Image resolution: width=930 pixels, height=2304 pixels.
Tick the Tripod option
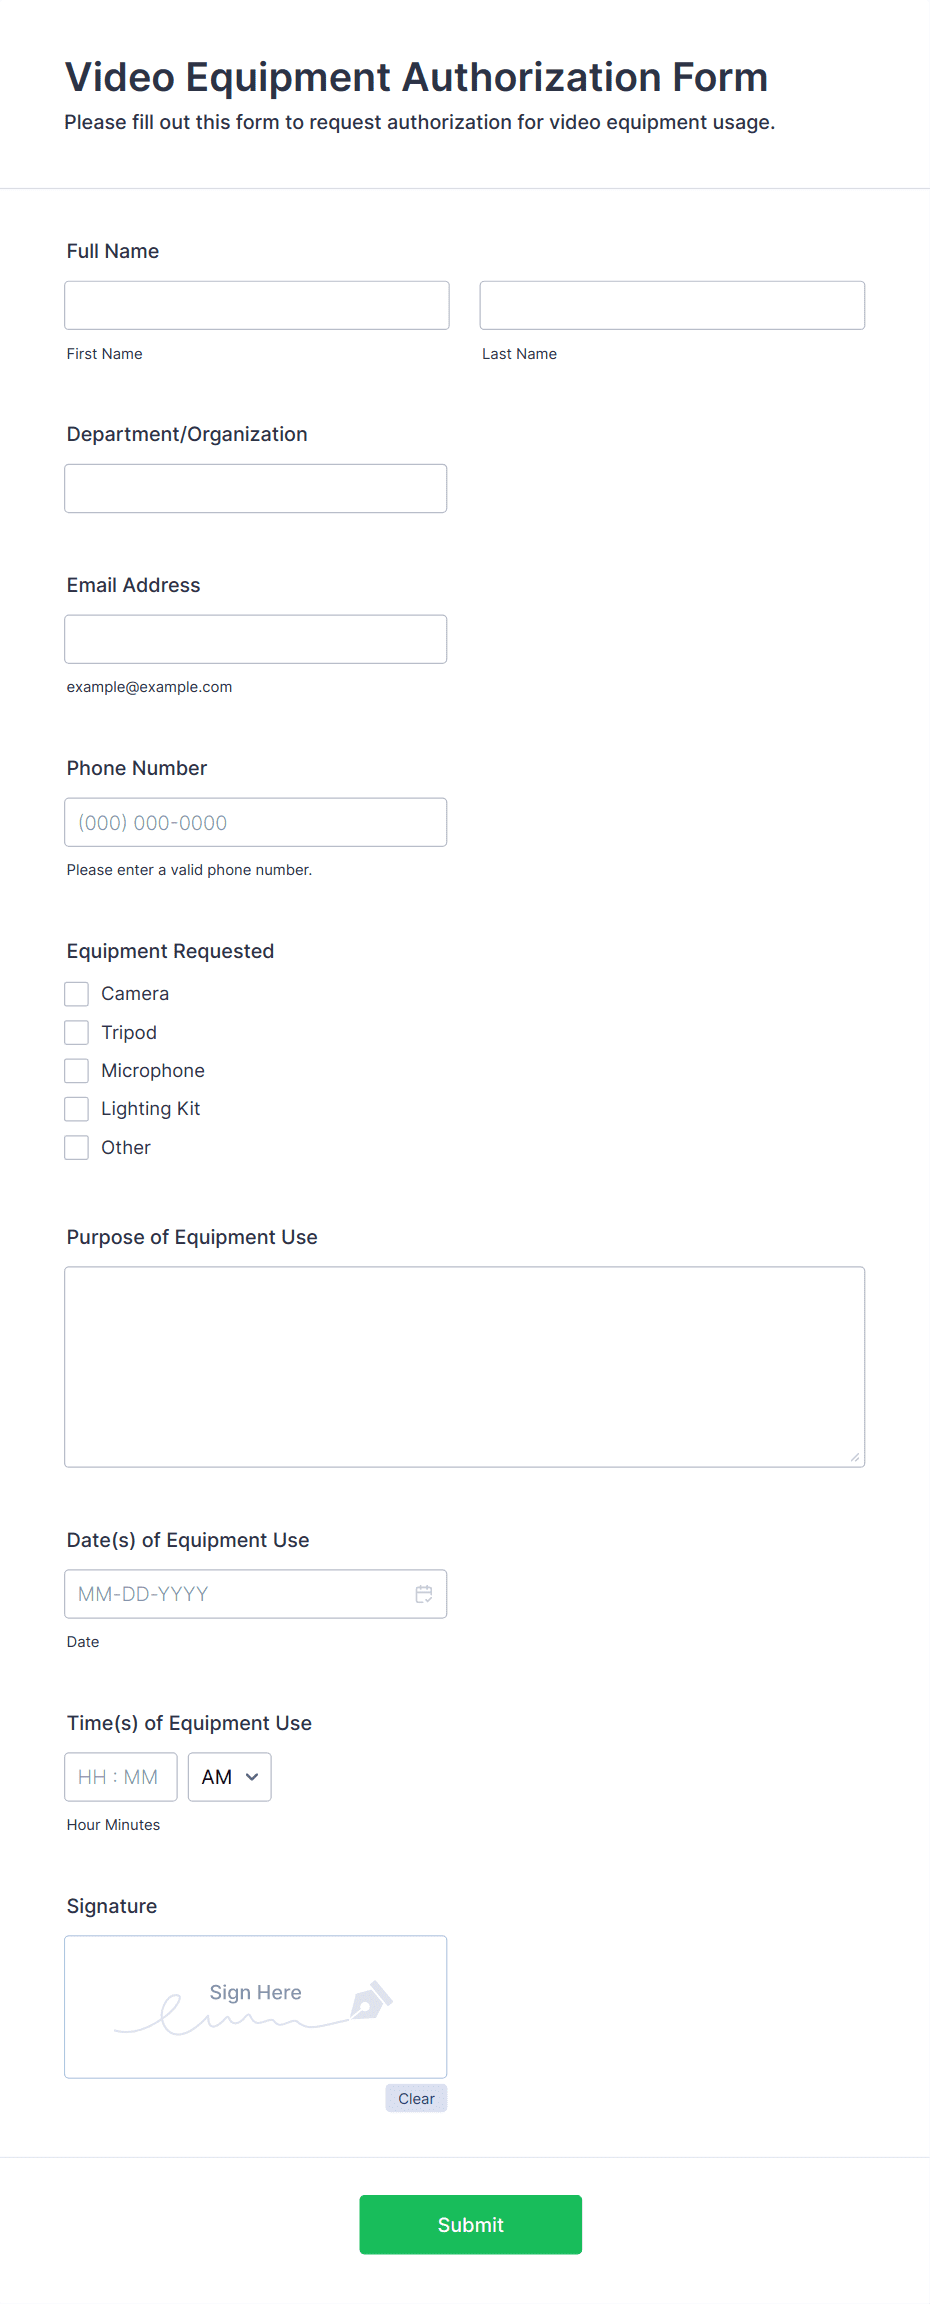[x=77, y=1032]
